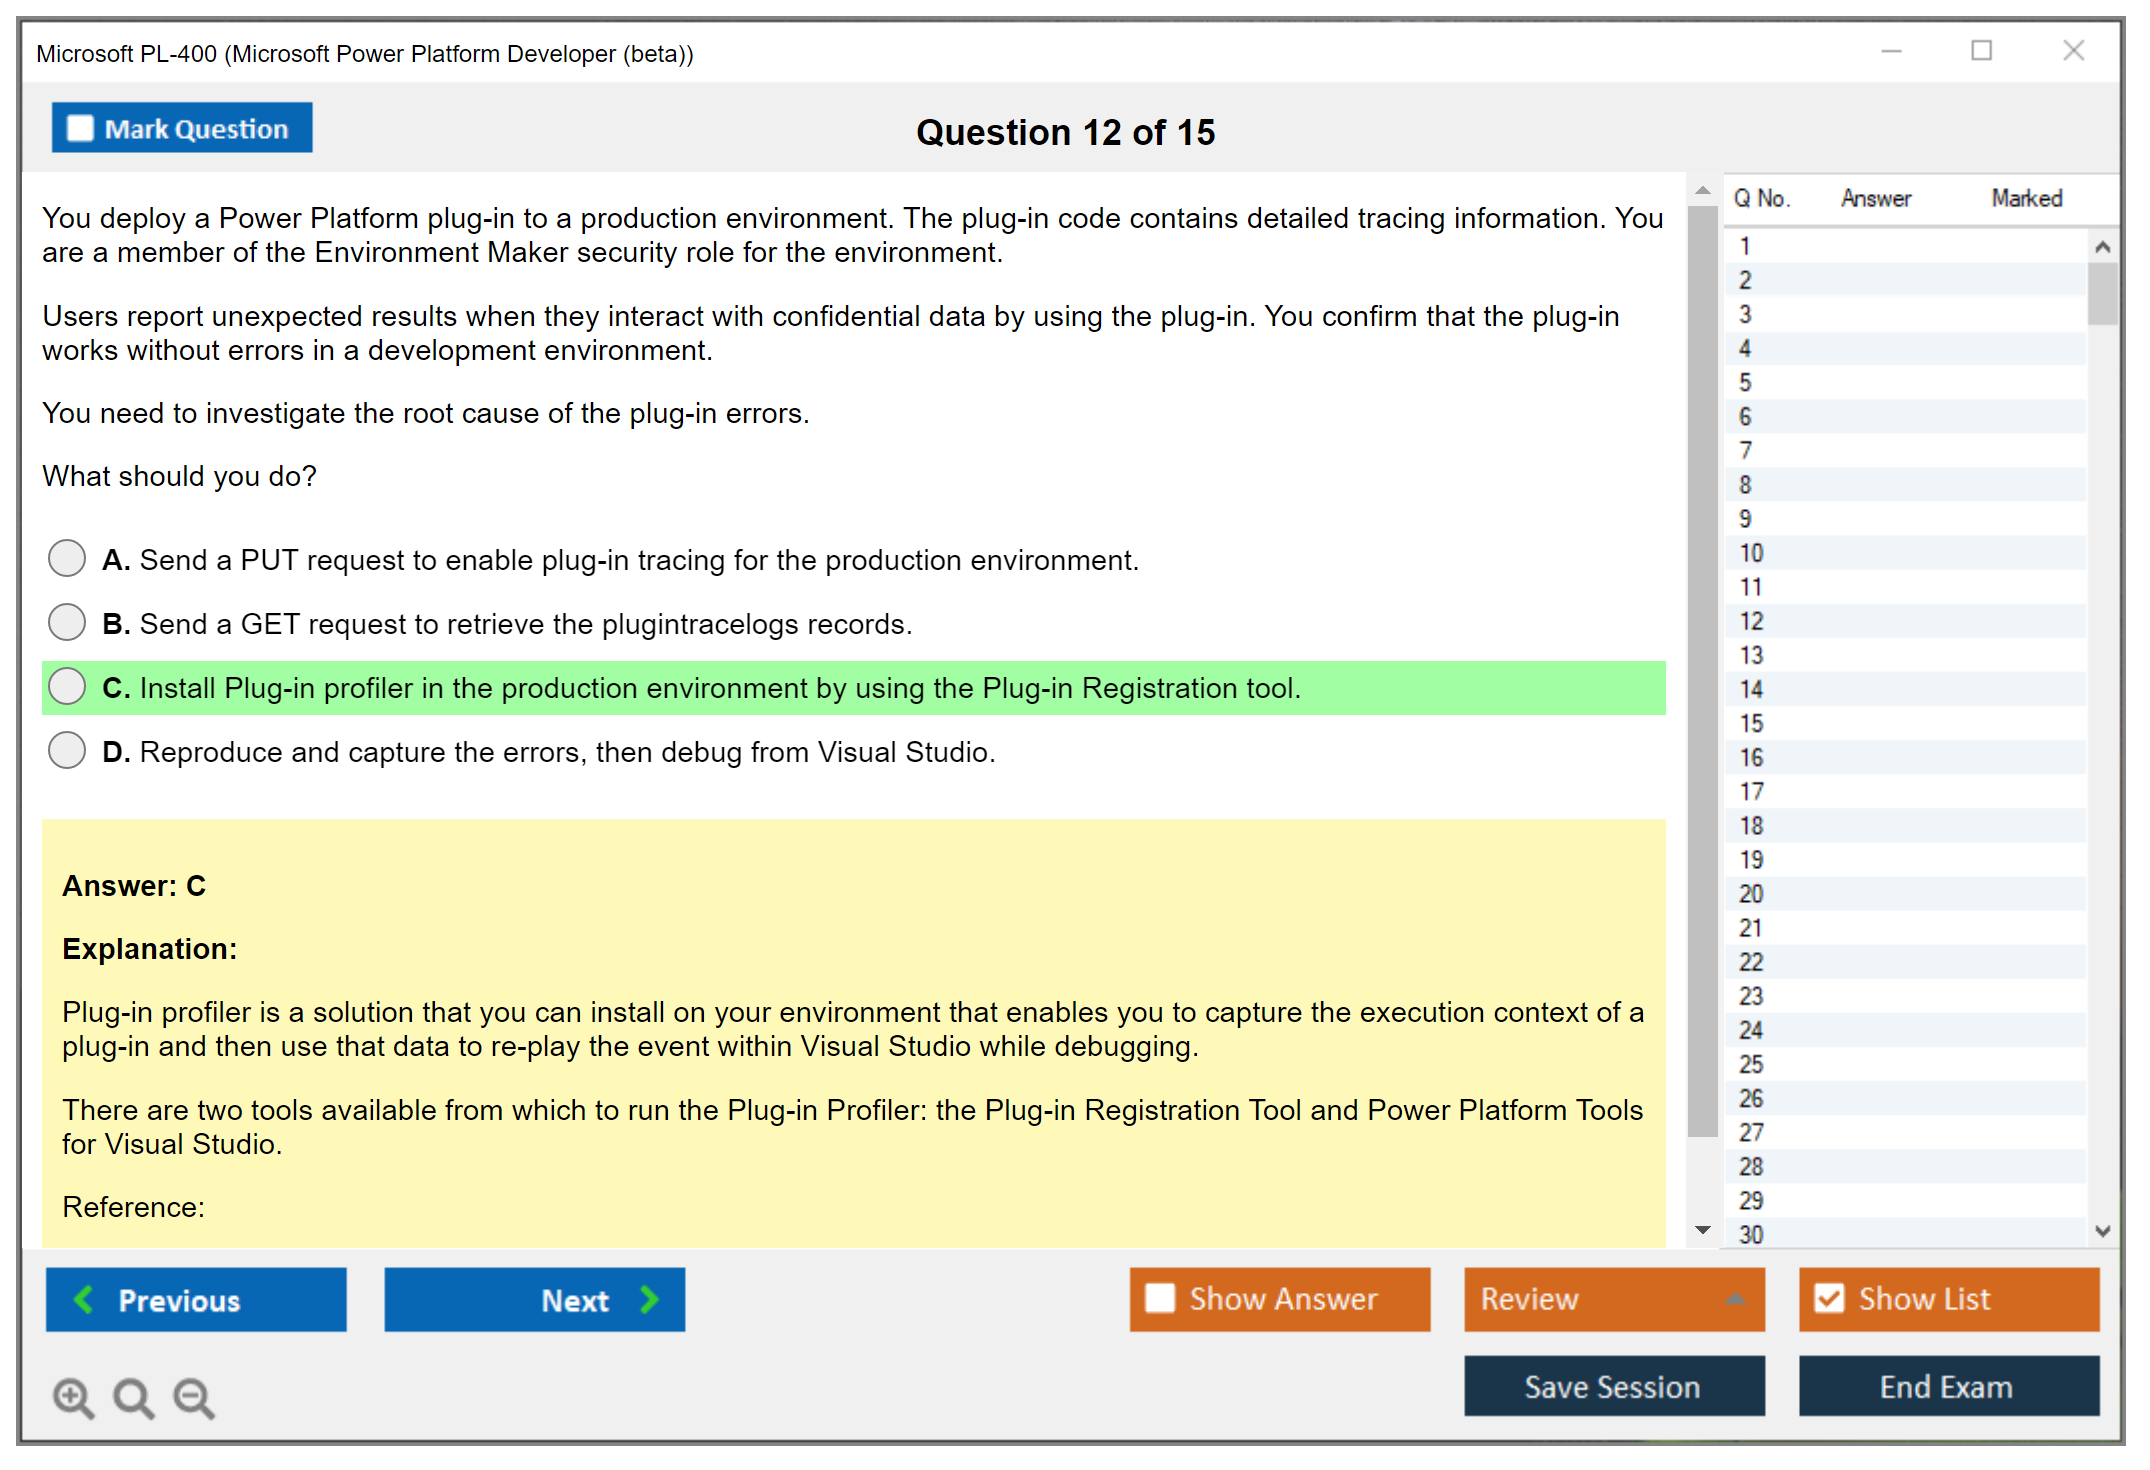Uncheck the Show List checkbox

click(x=1829, y=1298)
